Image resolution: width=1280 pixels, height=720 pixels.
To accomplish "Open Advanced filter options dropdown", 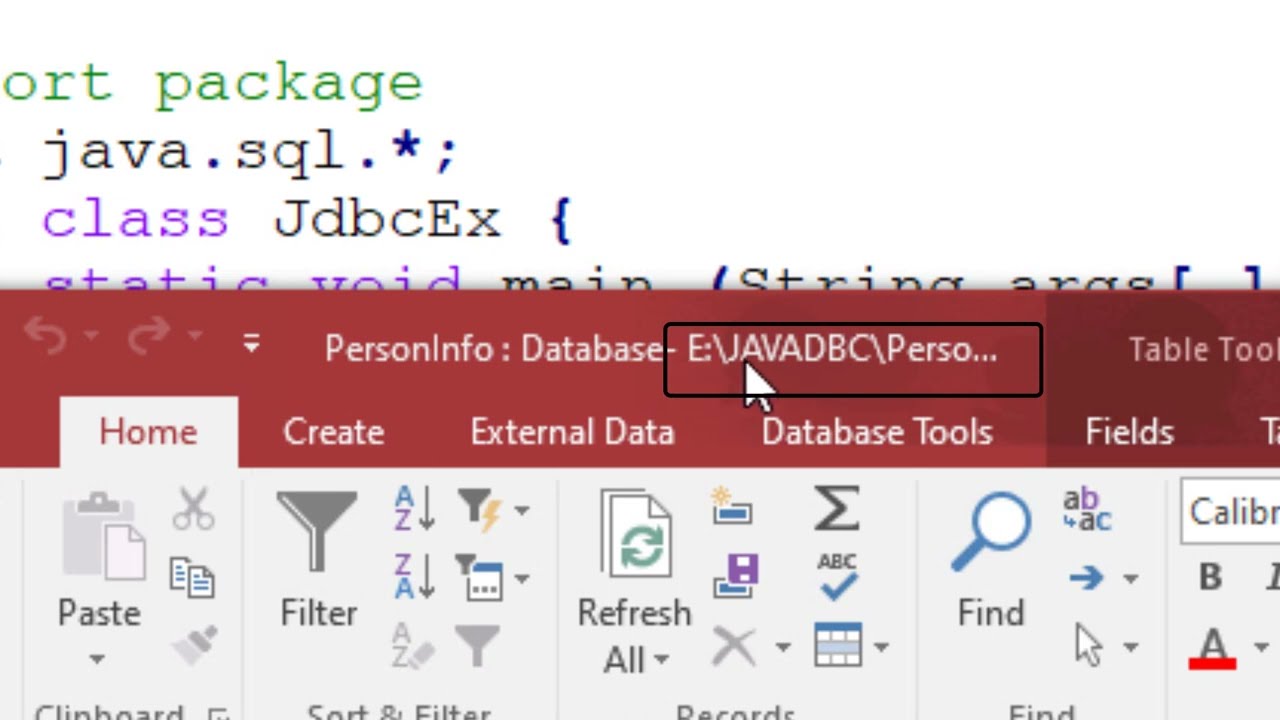I will tap(521, 578).
